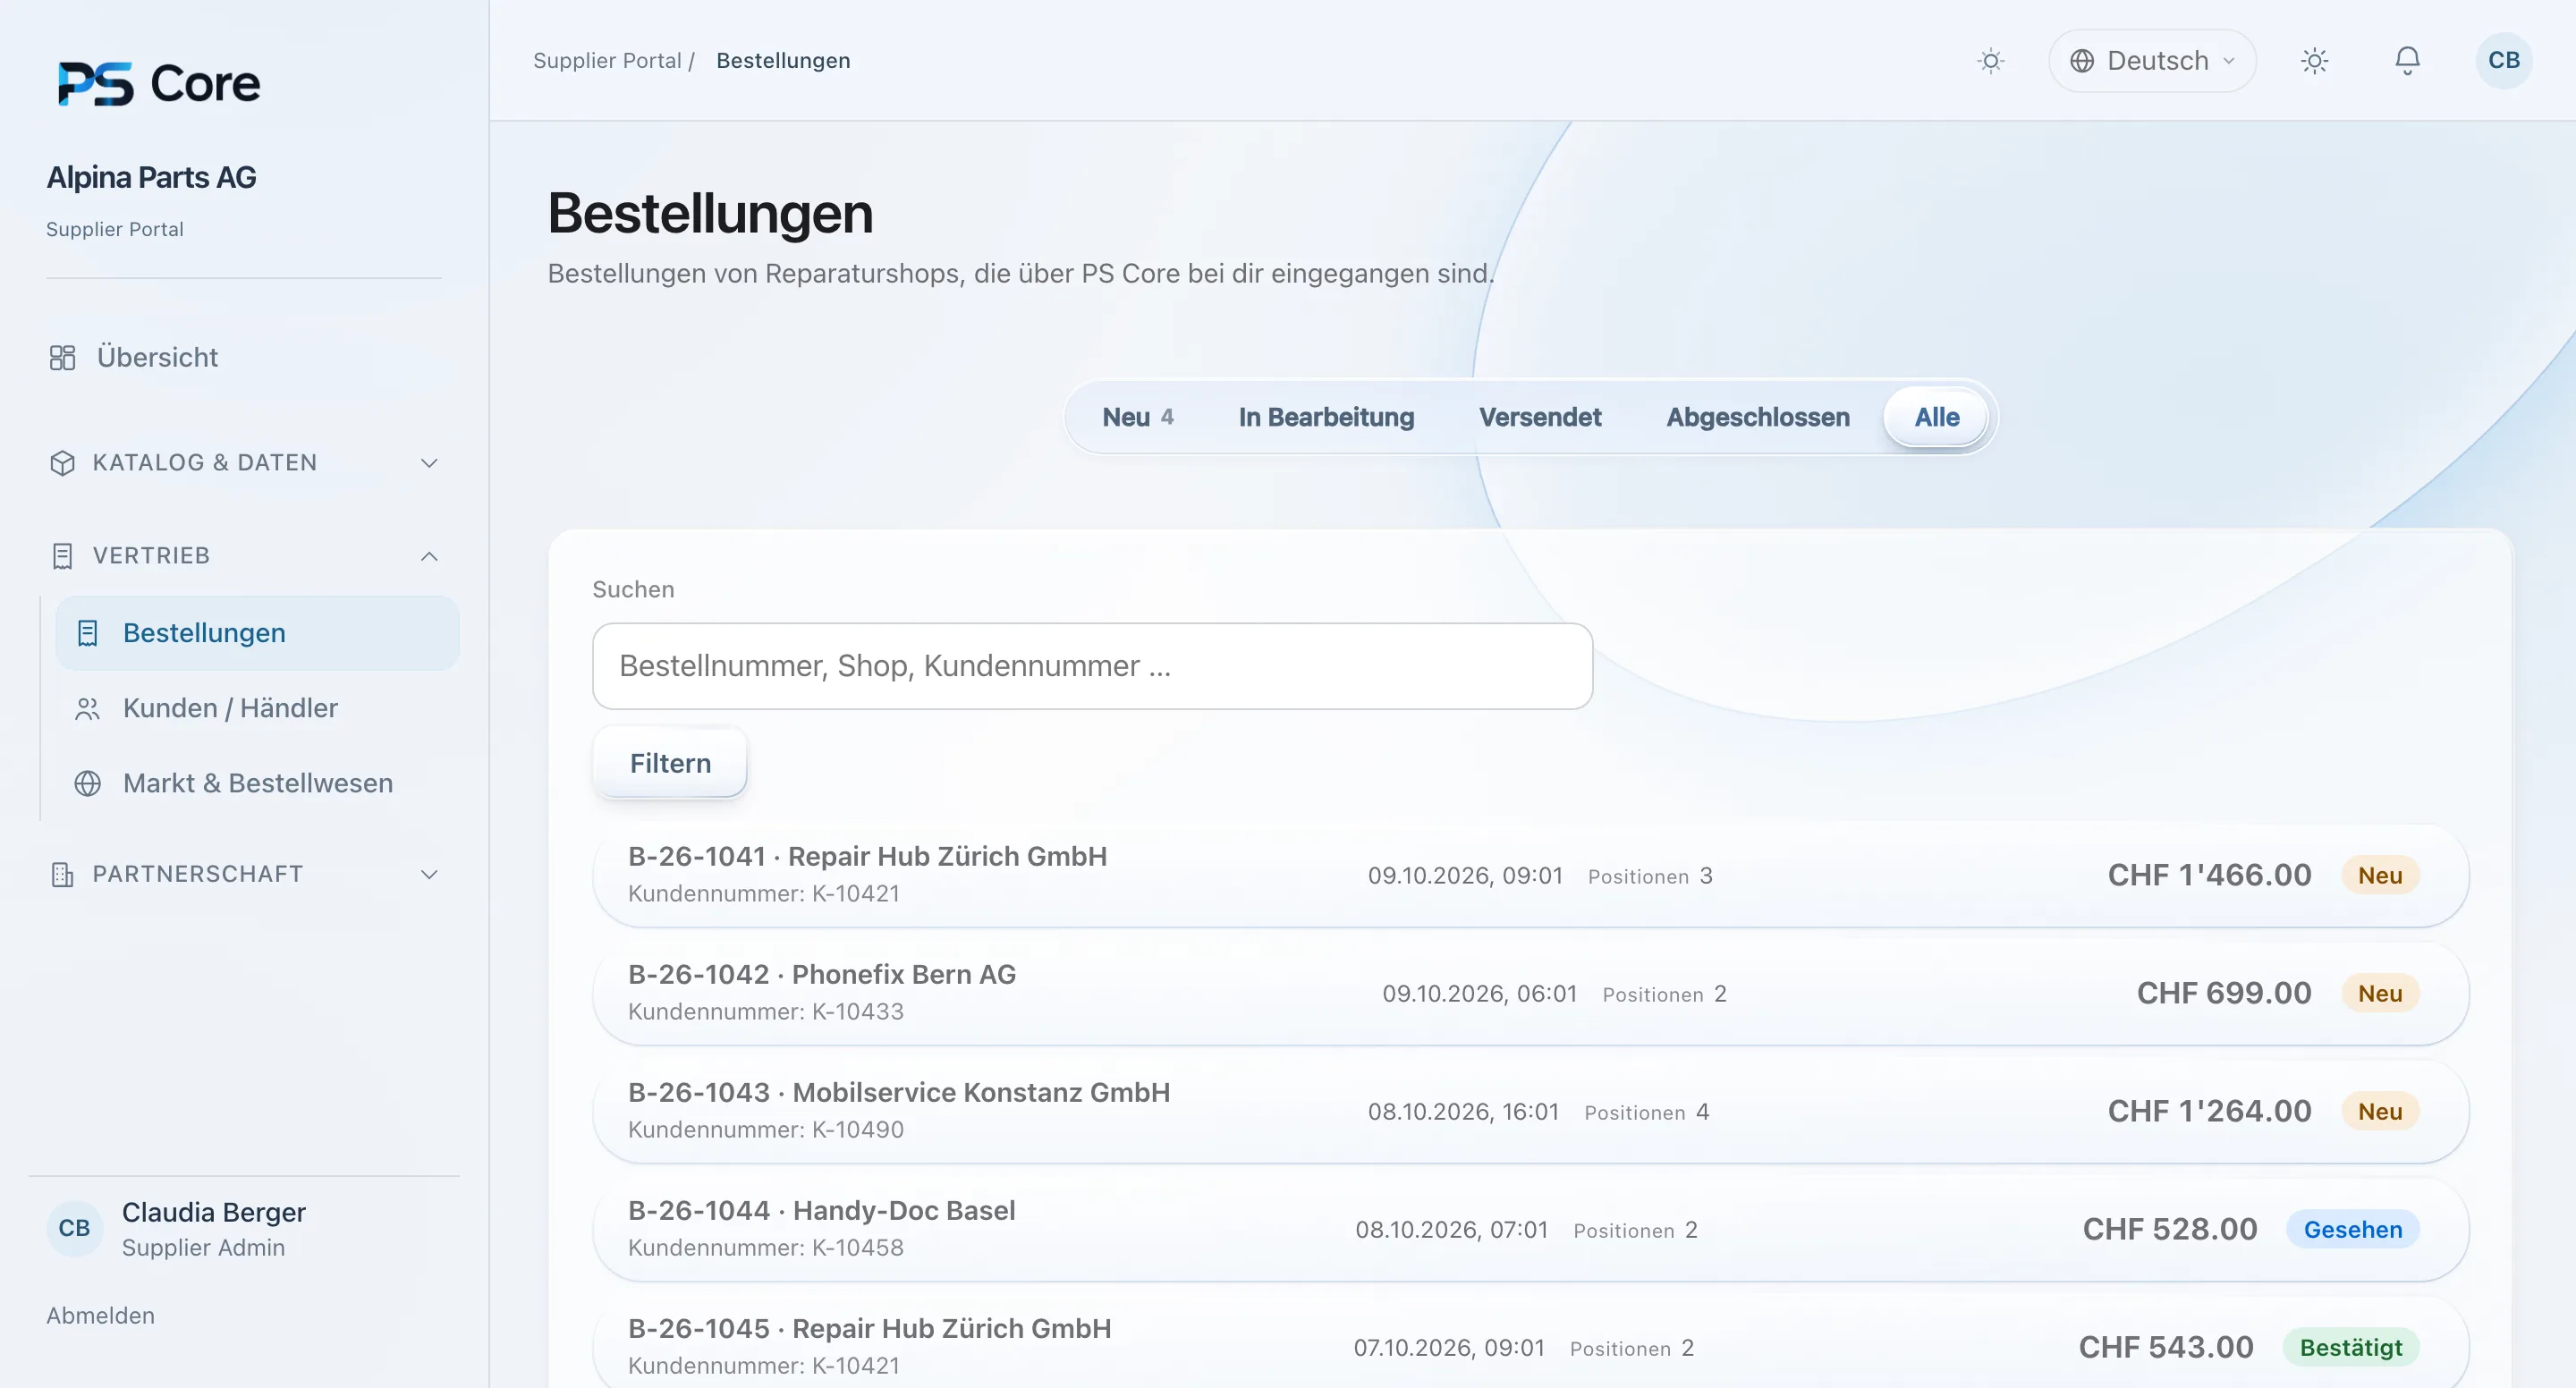The image size is (2576, 1388).
Task: Click the date 08.10.2026, 07:01
Action: coord(1451,1230)
